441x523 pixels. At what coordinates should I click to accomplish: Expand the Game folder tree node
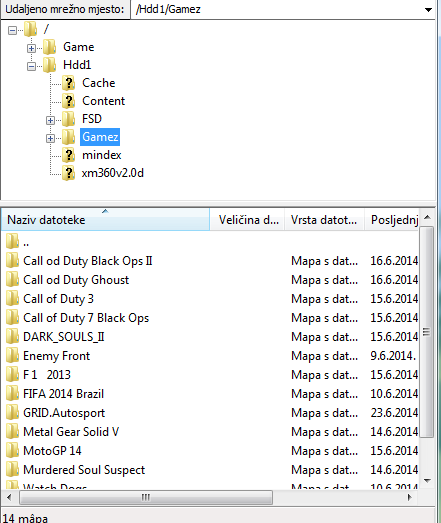point(31,48)
